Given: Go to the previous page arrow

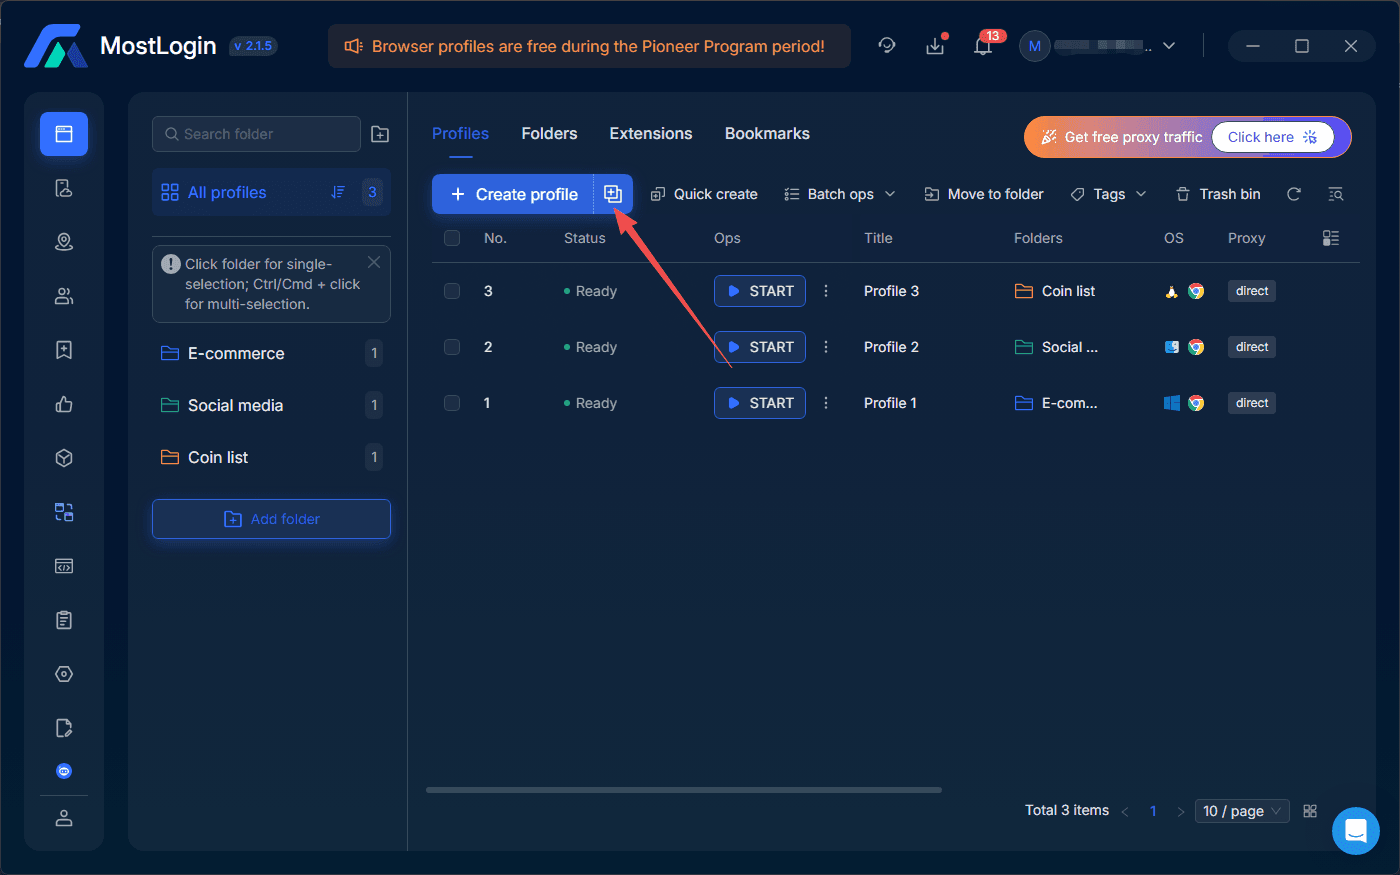Looking at the screenshot, I should pyautogui.click(x=1125, y=811).
